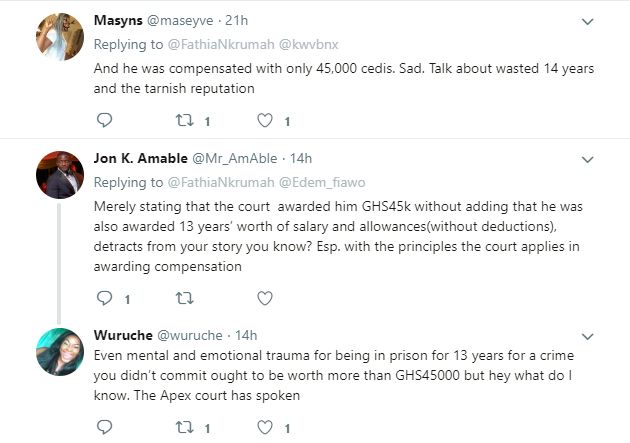The image size is (630, 443).
Task: Retweet Masyns' tweet about 45,000 cedis
Action: point(183,121)
